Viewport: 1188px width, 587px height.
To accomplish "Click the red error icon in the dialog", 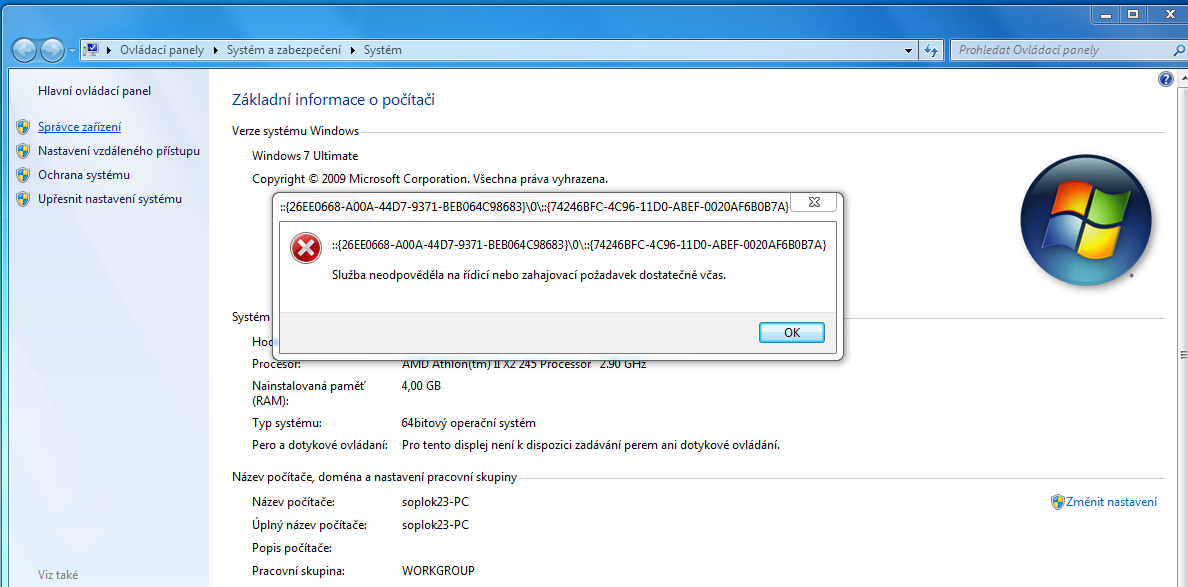I will coord(305,248).
